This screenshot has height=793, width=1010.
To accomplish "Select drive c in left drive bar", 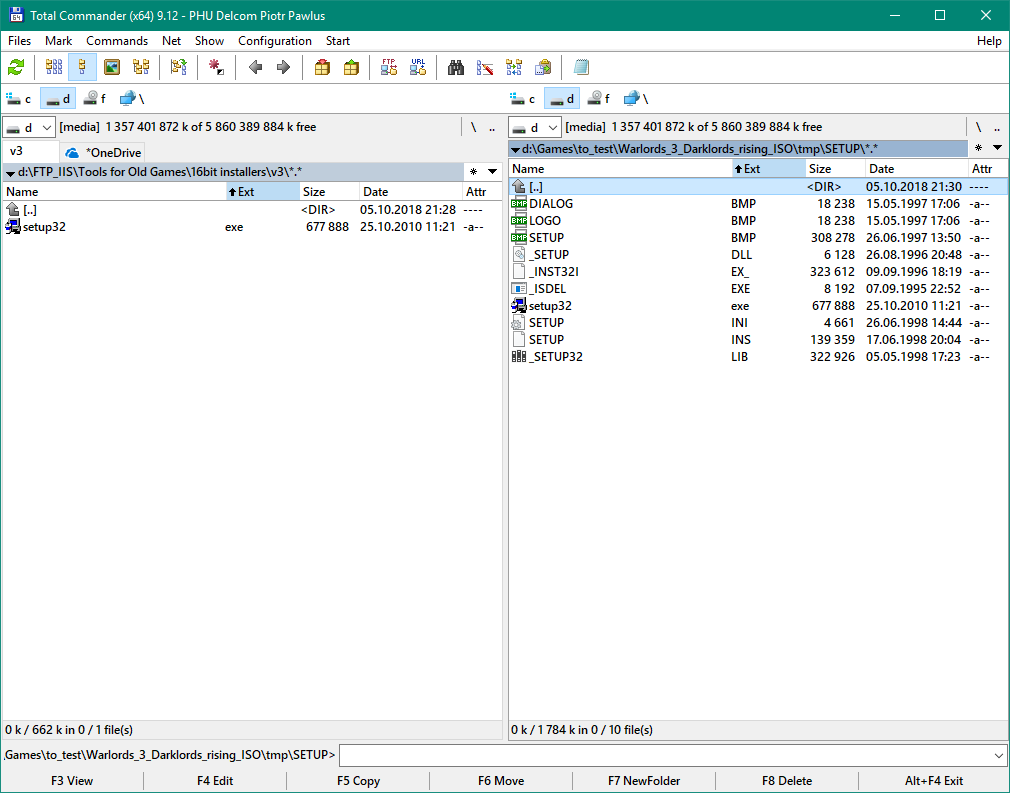I will coord(19,99).
